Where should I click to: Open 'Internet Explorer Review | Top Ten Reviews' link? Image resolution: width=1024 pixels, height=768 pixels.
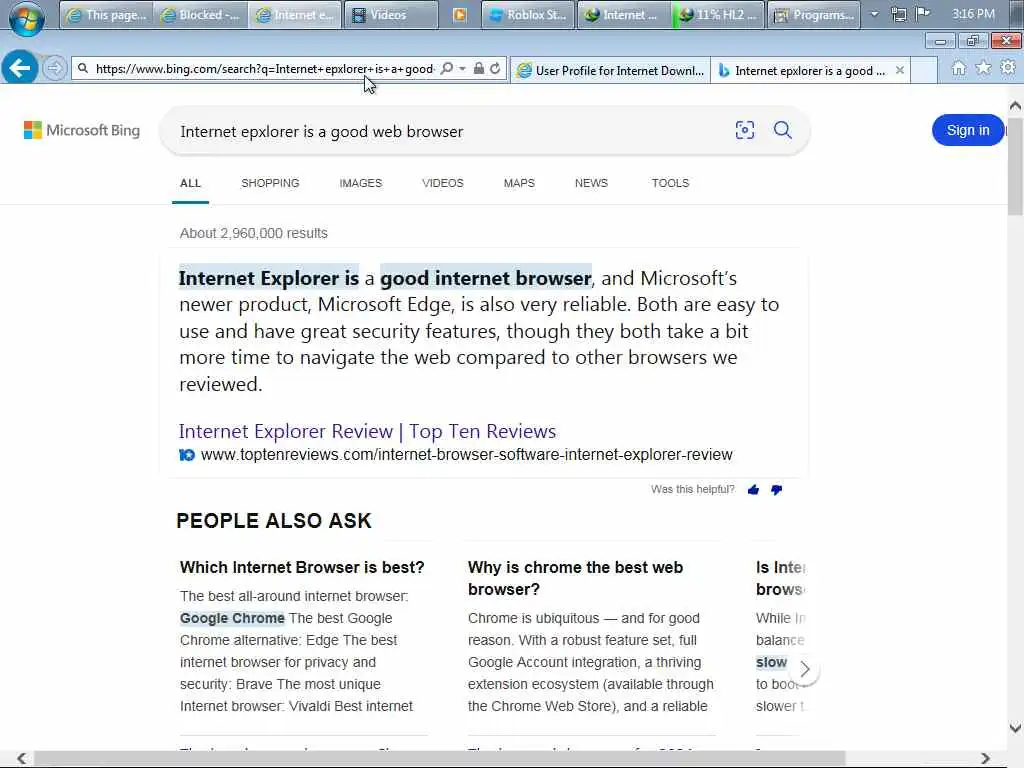coord(368,432)
